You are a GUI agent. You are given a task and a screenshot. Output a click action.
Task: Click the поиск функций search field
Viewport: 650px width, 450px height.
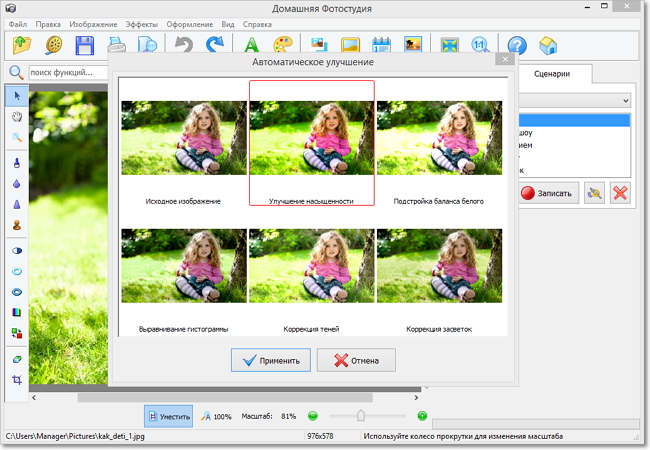click(68, 73)
